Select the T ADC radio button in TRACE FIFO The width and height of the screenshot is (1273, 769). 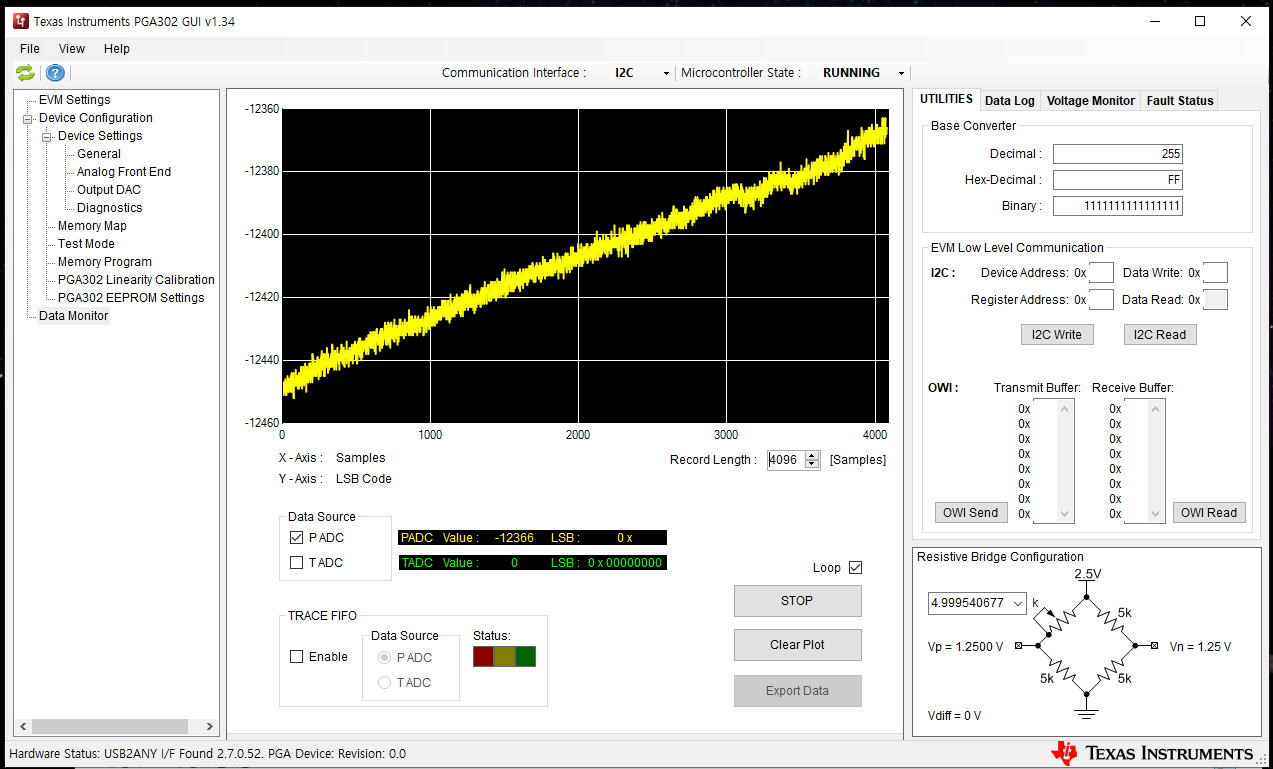coord(384,682)
